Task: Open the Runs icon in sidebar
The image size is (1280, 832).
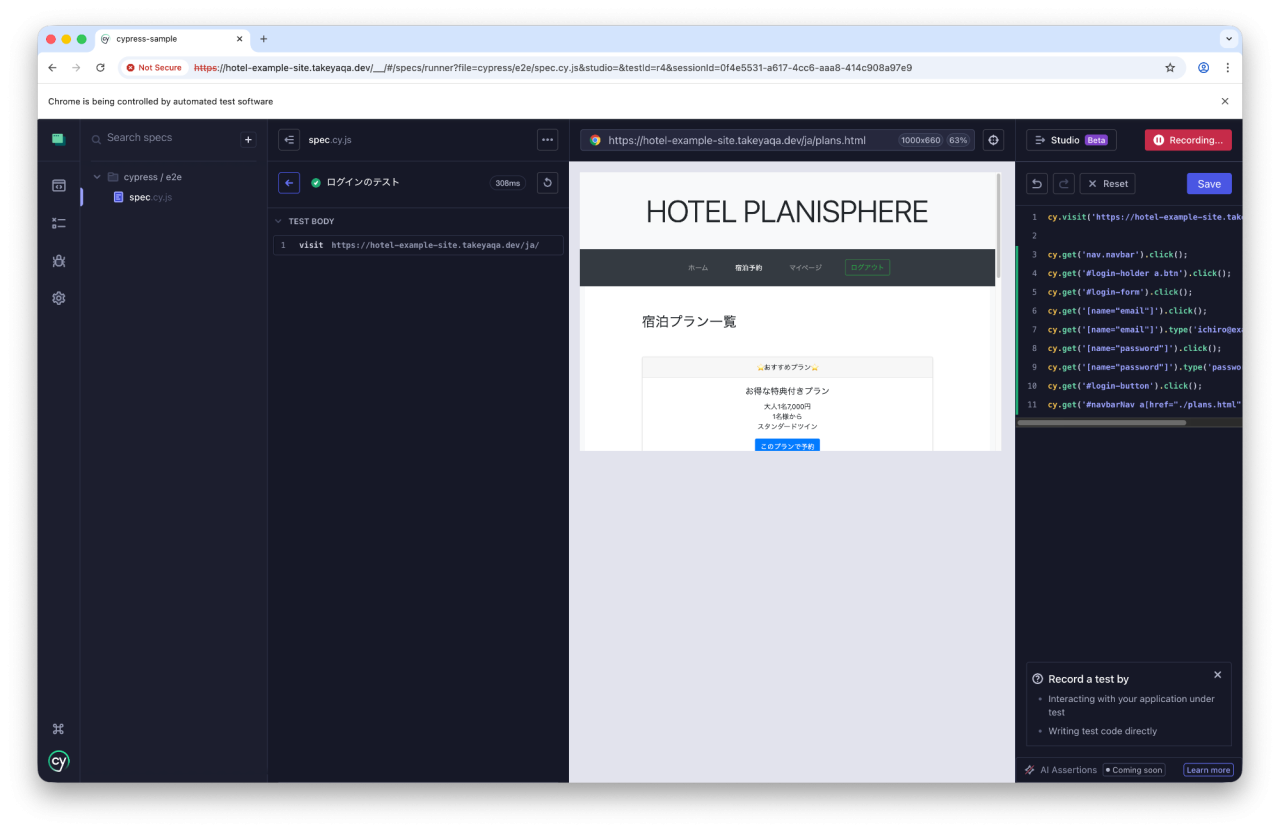Action: [x=59, y=223]
